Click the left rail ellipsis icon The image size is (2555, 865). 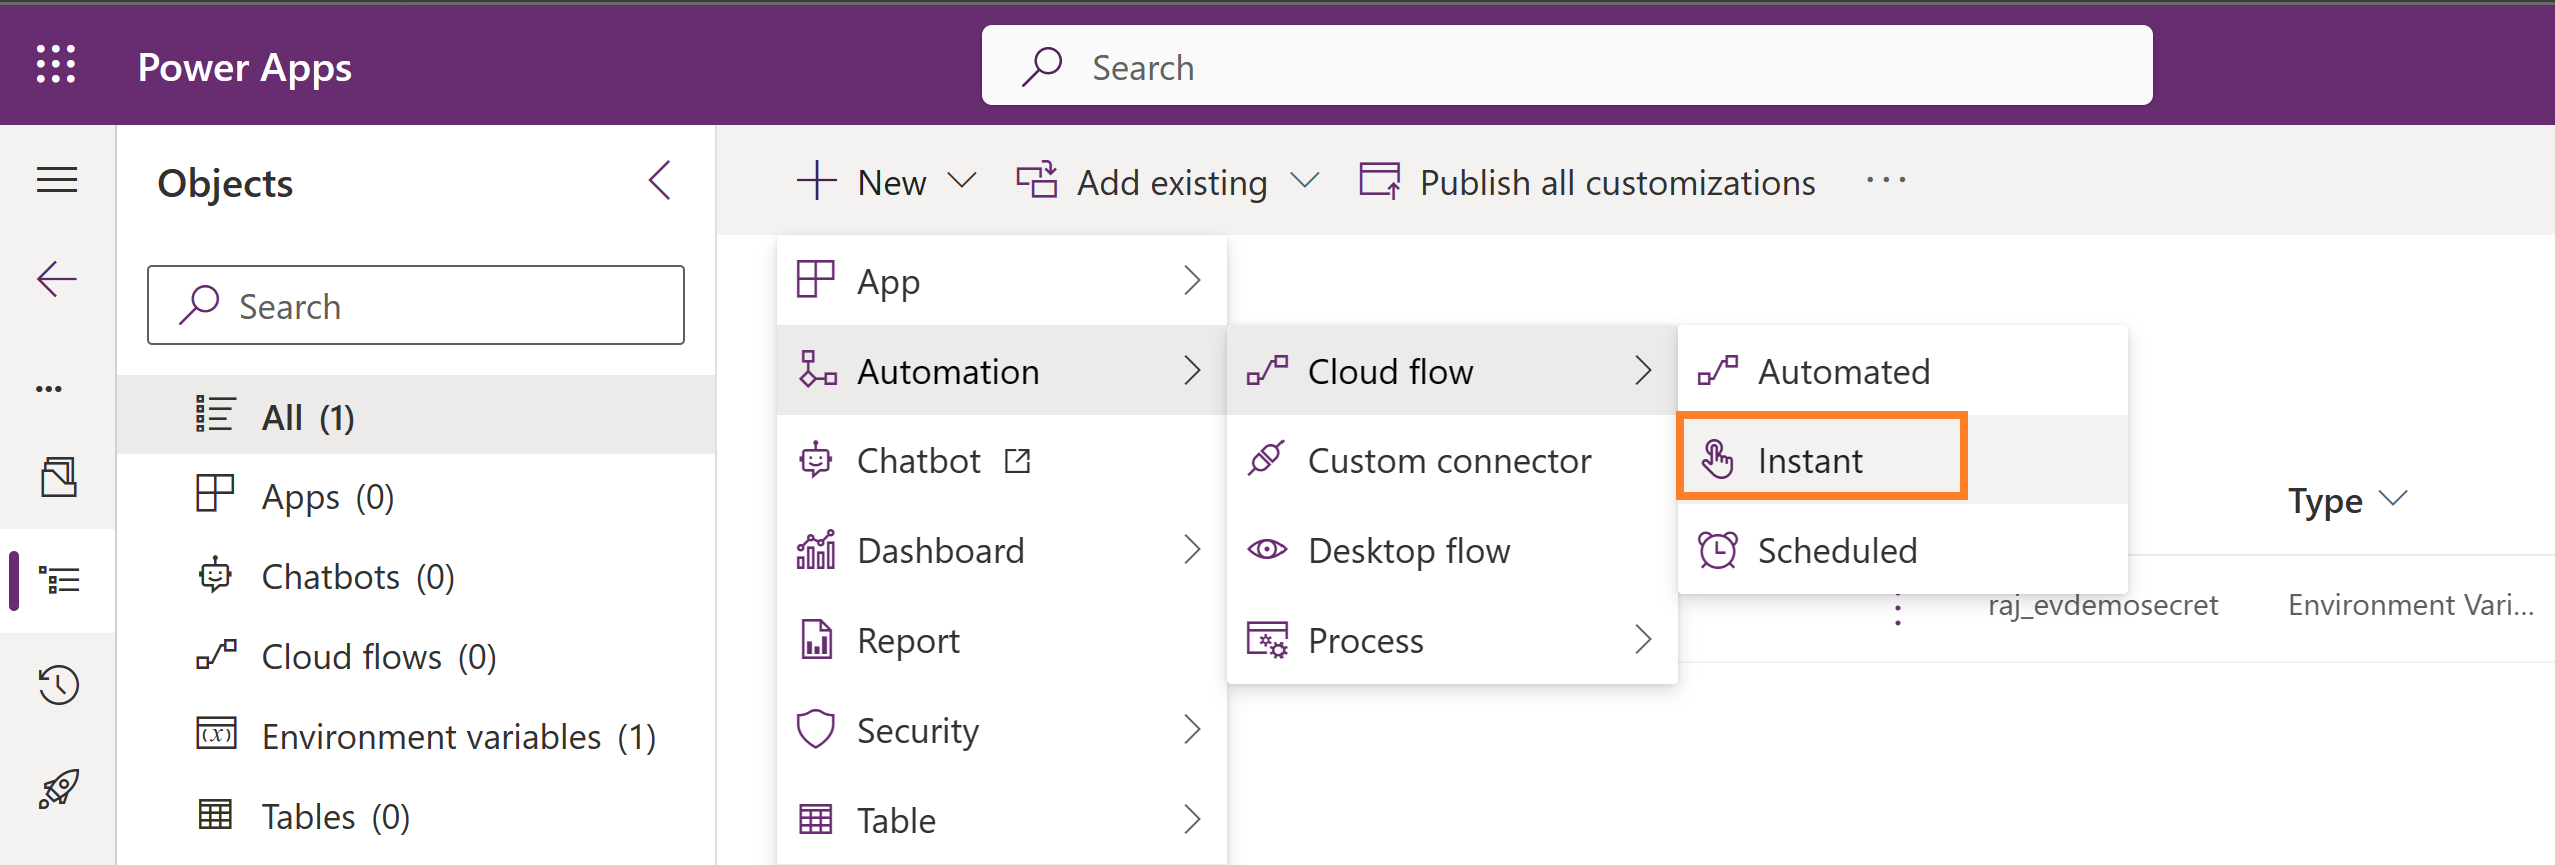(49, 388)
